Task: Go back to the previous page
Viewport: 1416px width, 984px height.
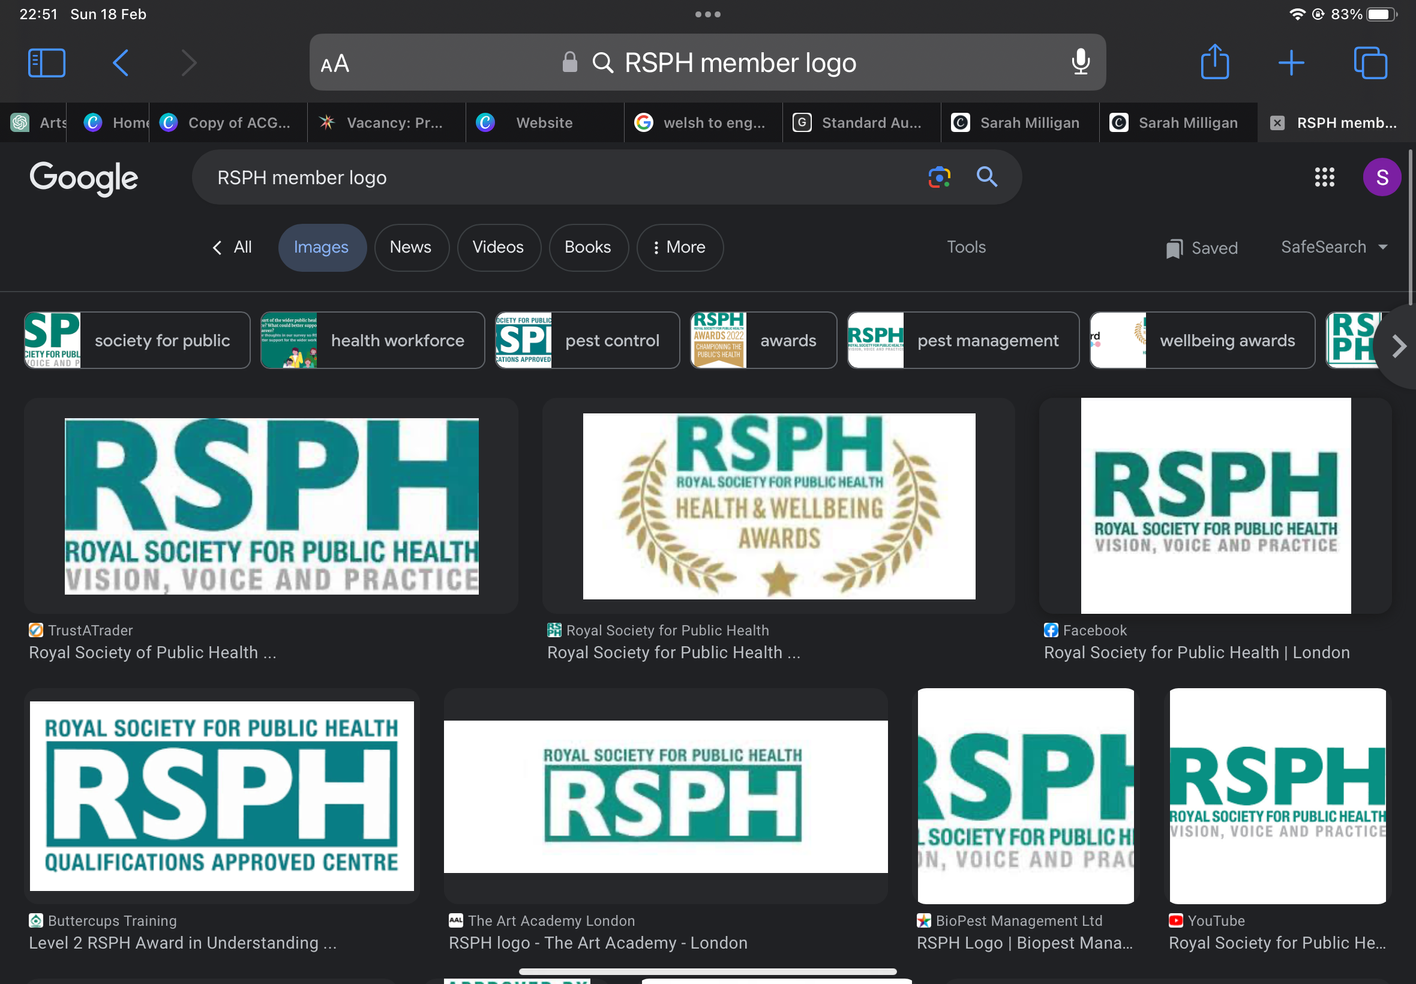Action: [x=121, y=63]
